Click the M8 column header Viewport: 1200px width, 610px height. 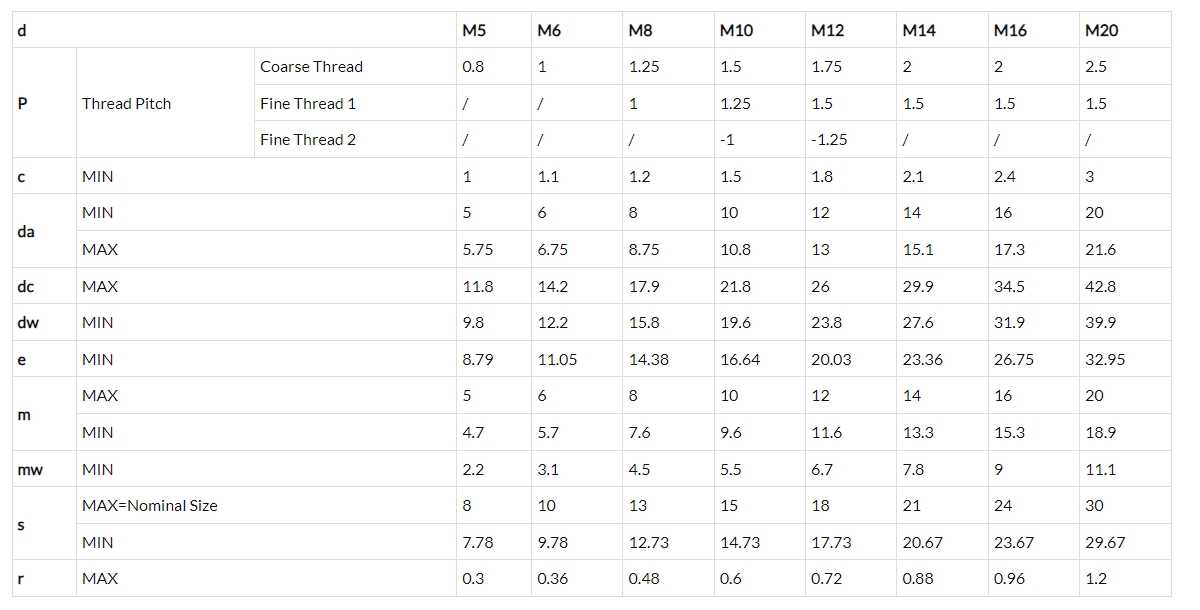[x=640, y=30]
